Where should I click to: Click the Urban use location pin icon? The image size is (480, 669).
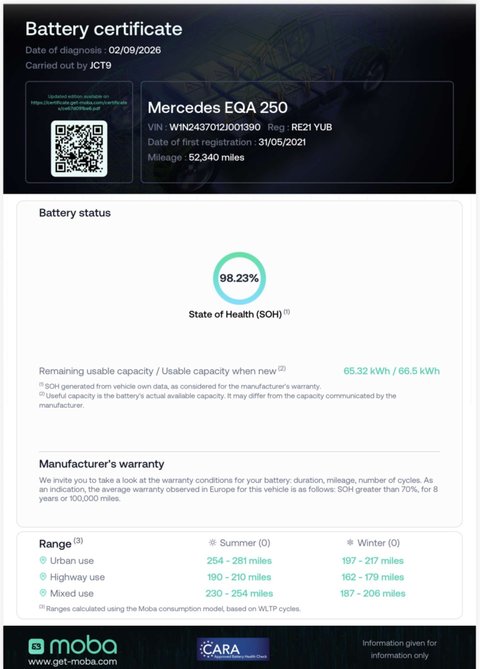[x=43, y=560]
